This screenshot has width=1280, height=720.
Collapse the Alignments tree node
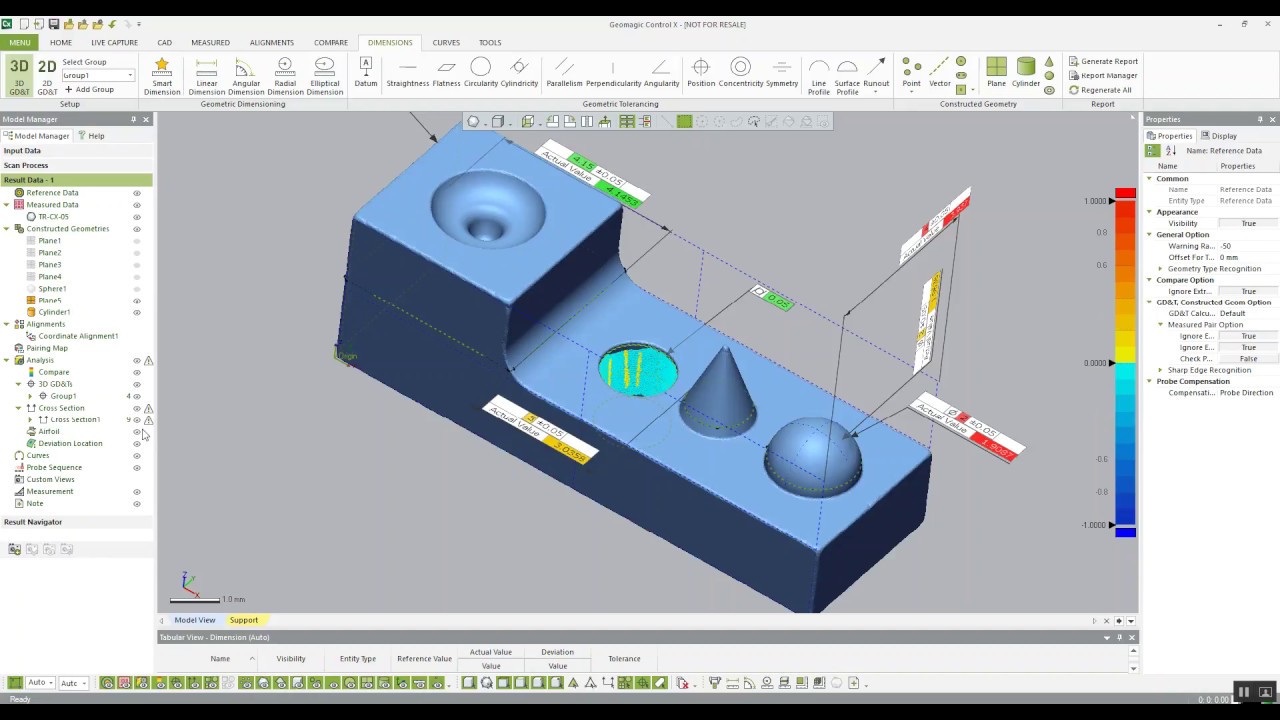pyautogui.click(x=6, y=324)
